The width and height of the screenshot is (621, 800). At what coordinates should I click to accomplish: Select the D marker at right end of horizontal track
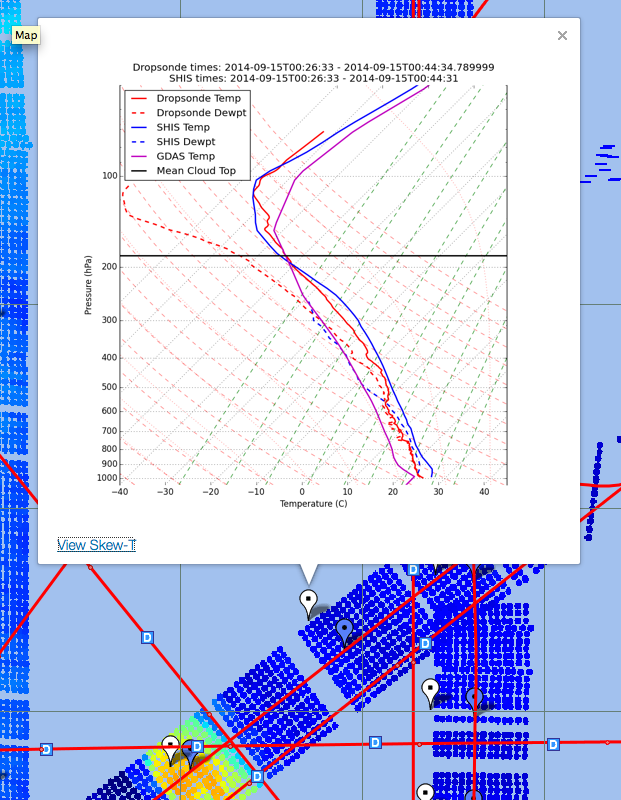(553, 744)
